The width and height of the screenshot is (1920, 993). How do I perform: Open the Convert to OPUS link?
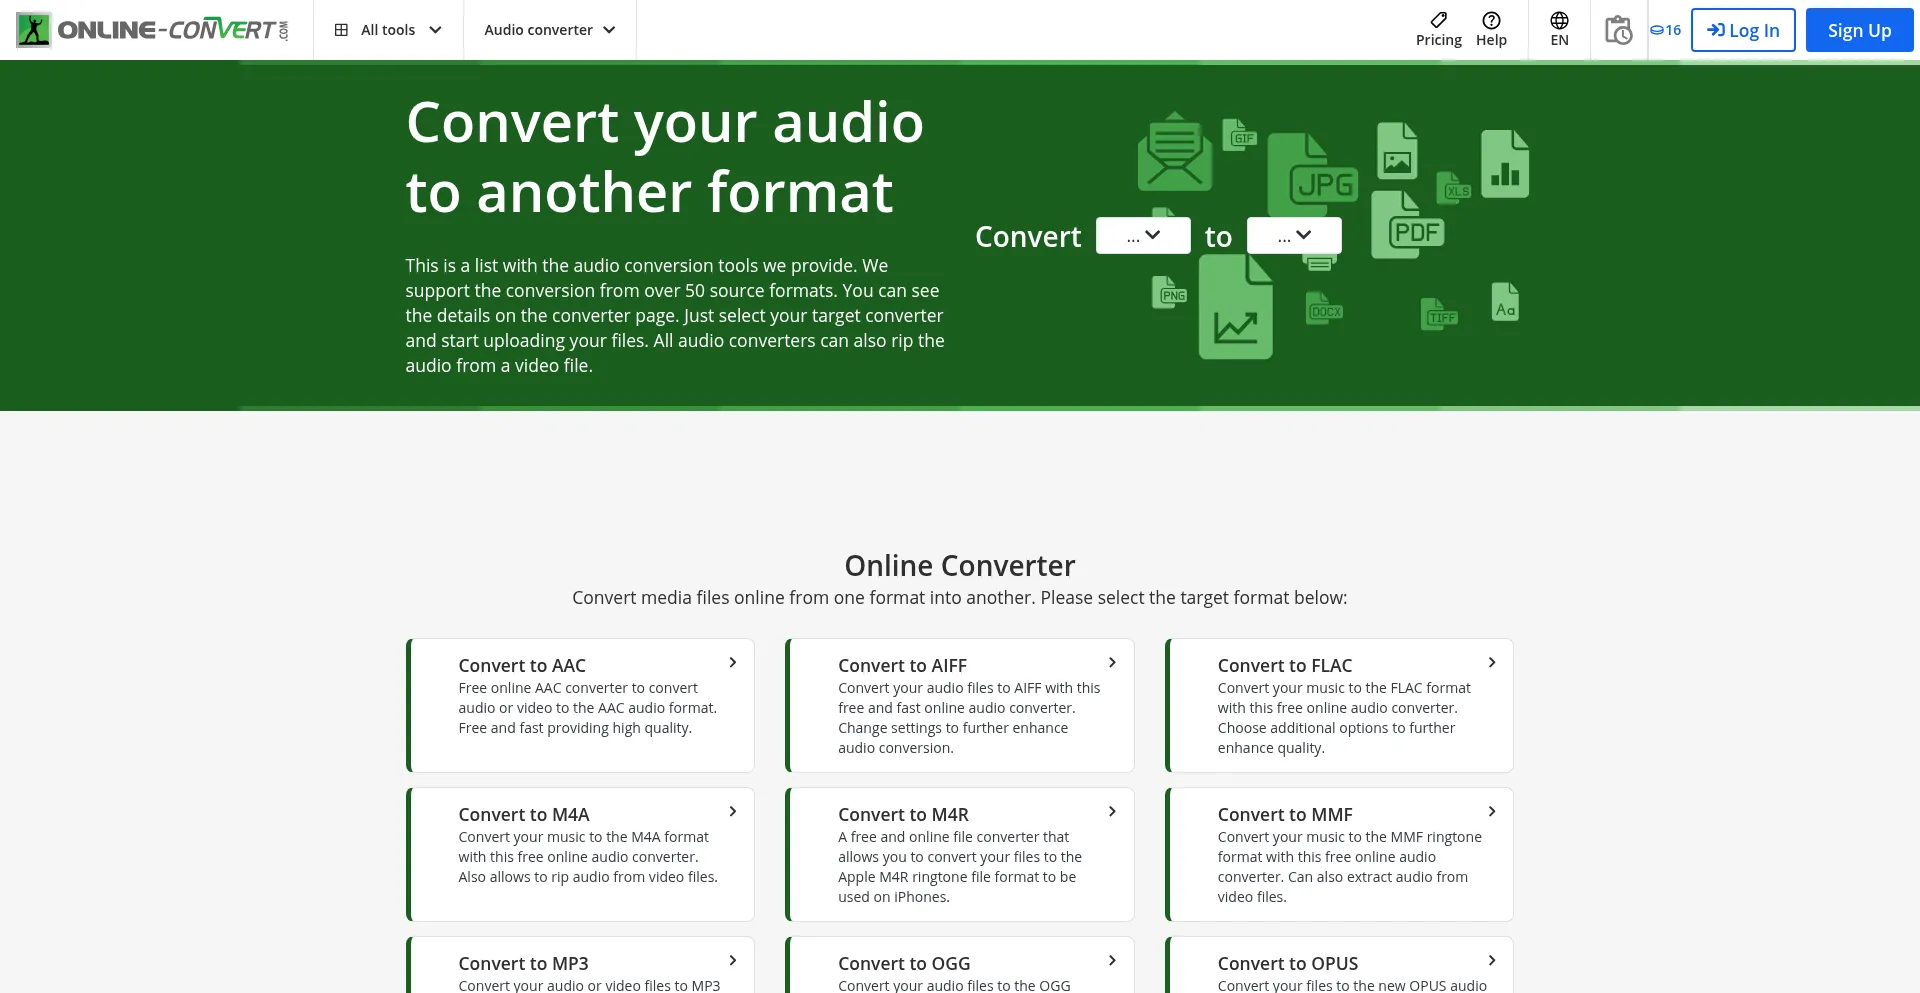point(1288,963)
